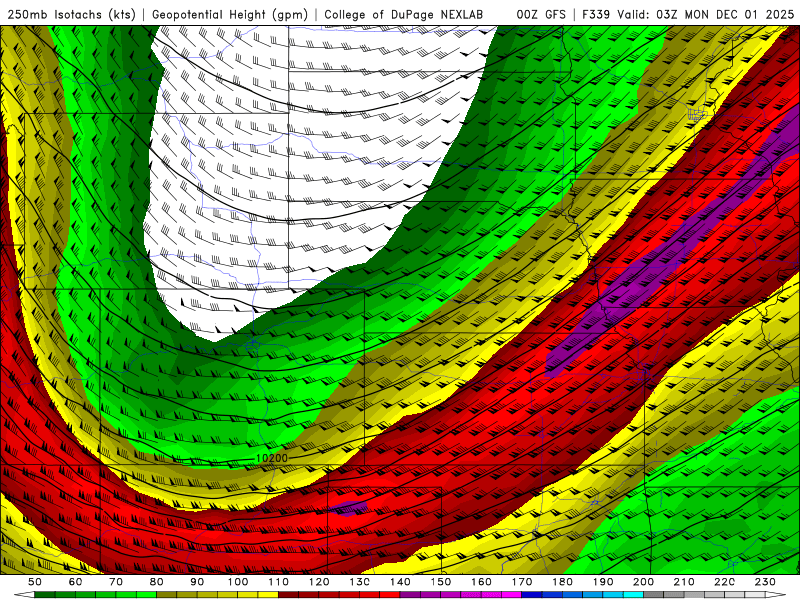Select the 'F339' forecast hour label

(x=596, y=14)
